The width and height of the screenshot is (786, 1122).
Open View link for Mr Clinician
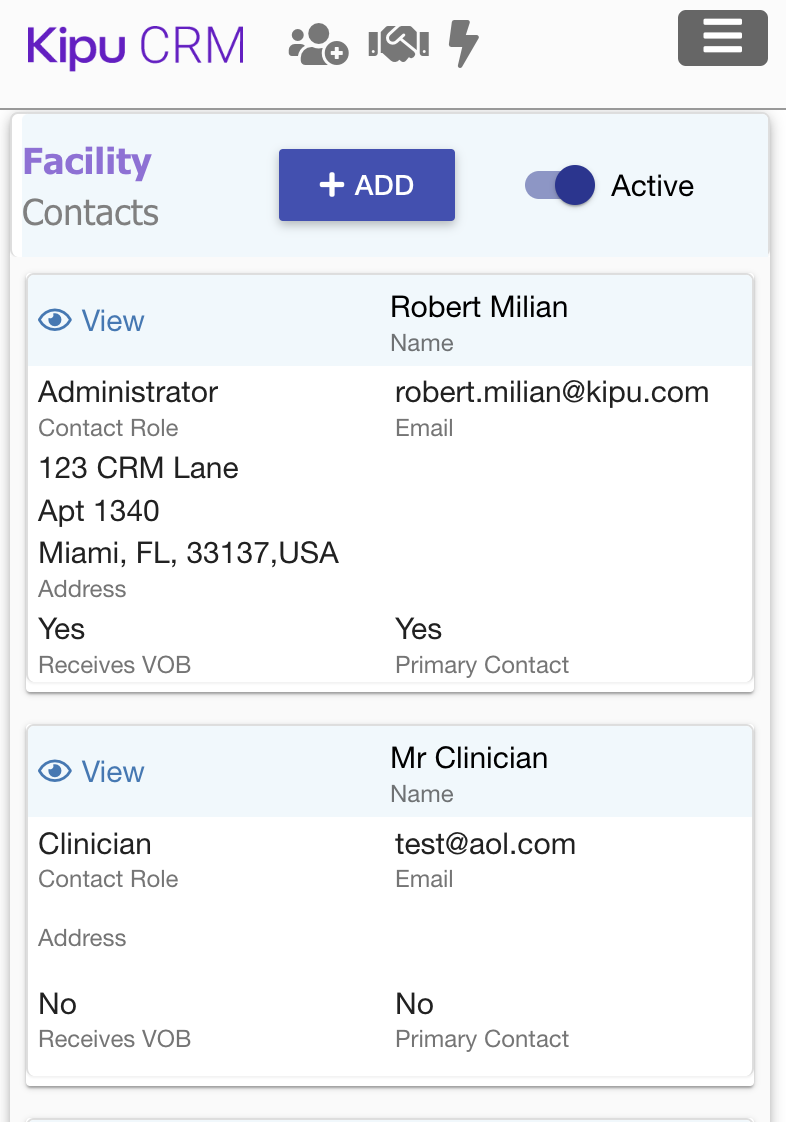click(x=112, y=772)
